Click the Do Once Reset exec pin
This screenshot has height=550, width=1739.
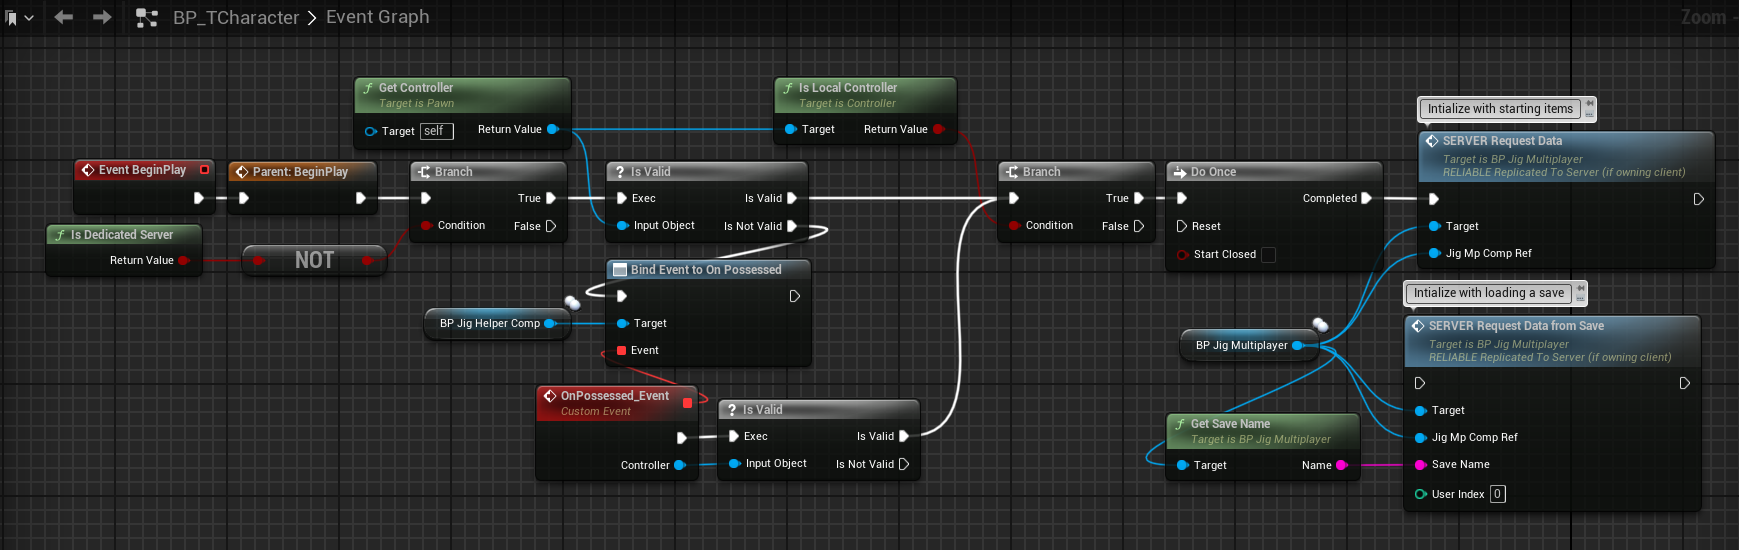[x=1182, y=226]
